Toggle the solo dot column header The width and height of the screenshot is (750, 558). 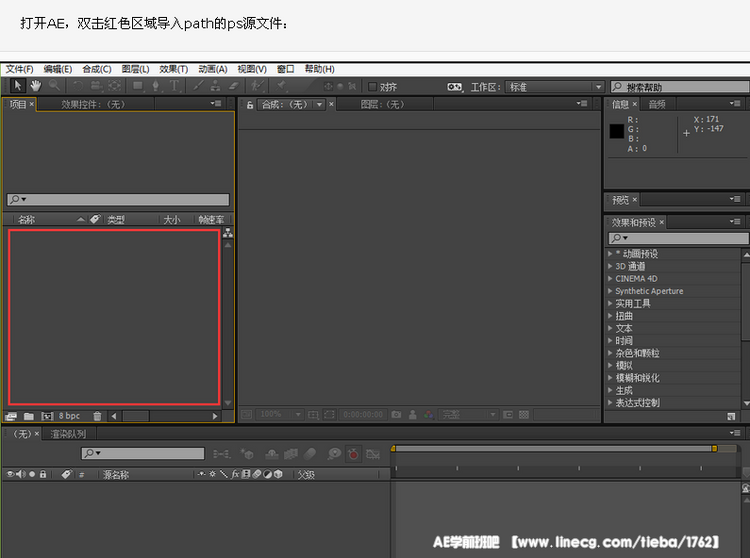click(x=32, y=474)
